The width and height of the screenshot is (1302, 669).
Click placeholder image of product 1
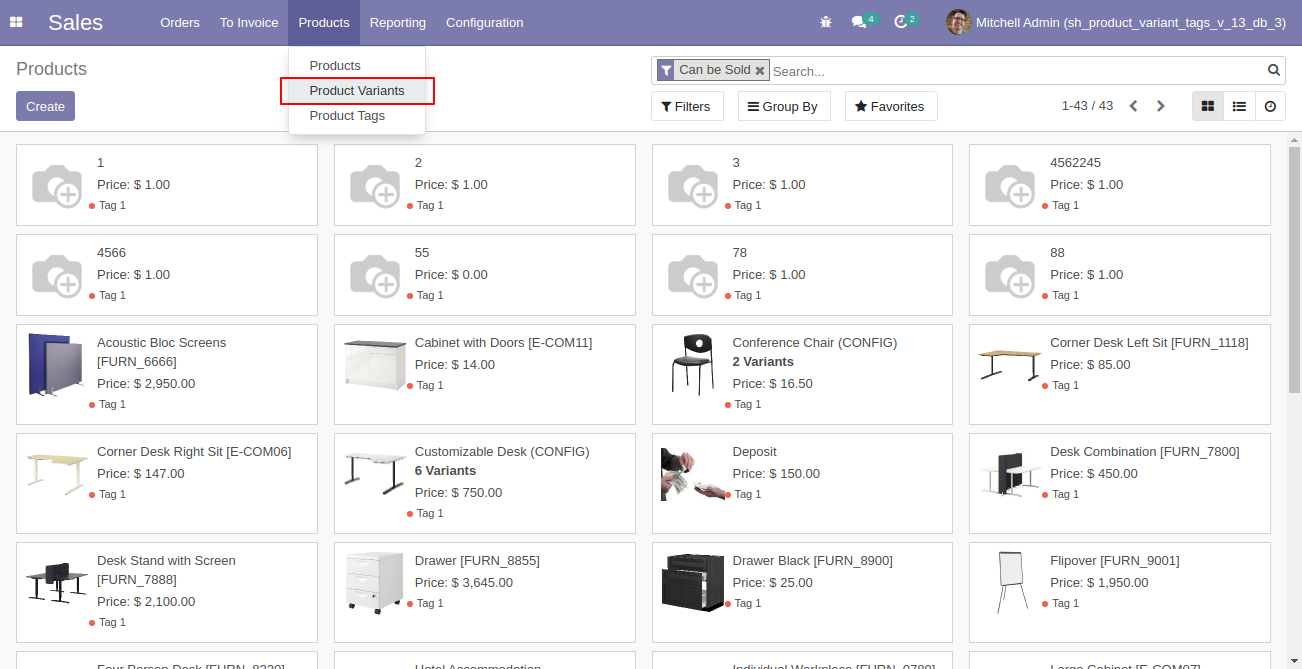(x=56, y=185)
